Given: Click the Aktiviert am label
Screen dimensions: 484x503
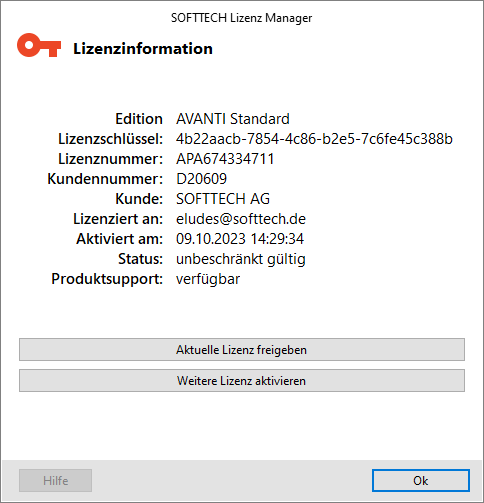Looking at the screenshot, I should 119,239.
